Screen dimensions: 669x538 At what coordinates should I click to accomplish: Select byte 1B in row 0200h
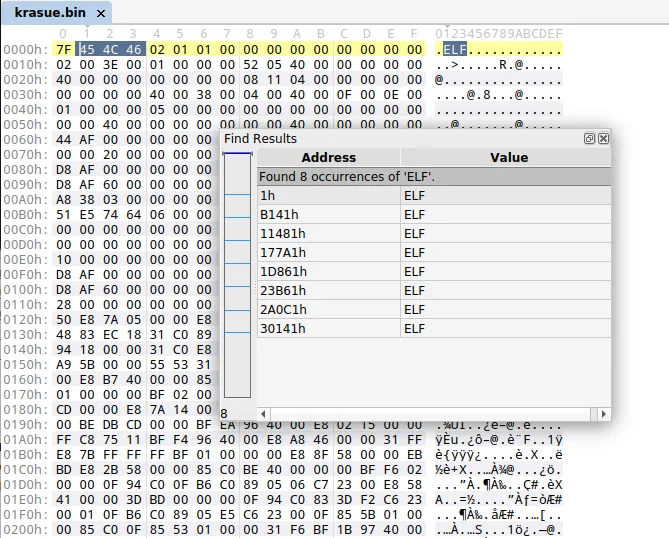(344, 530)
